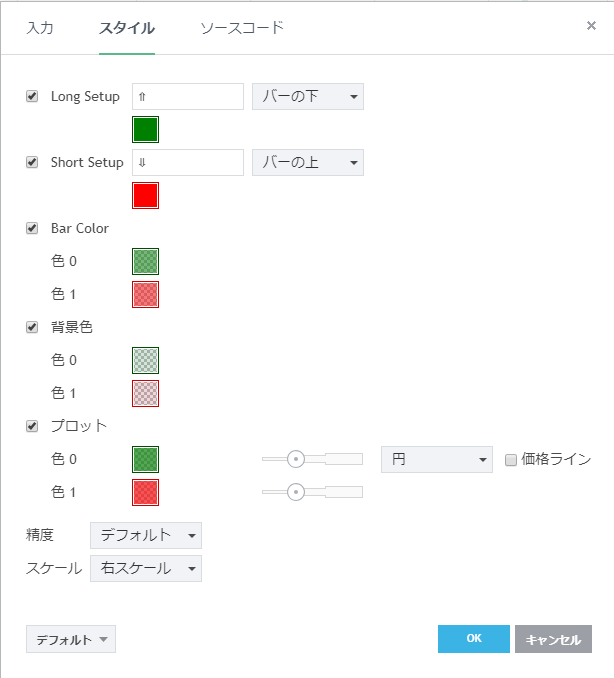Expand the バーの下 position dropdown
This screenshot has height=678, width=614.
(x=307, y=96)
